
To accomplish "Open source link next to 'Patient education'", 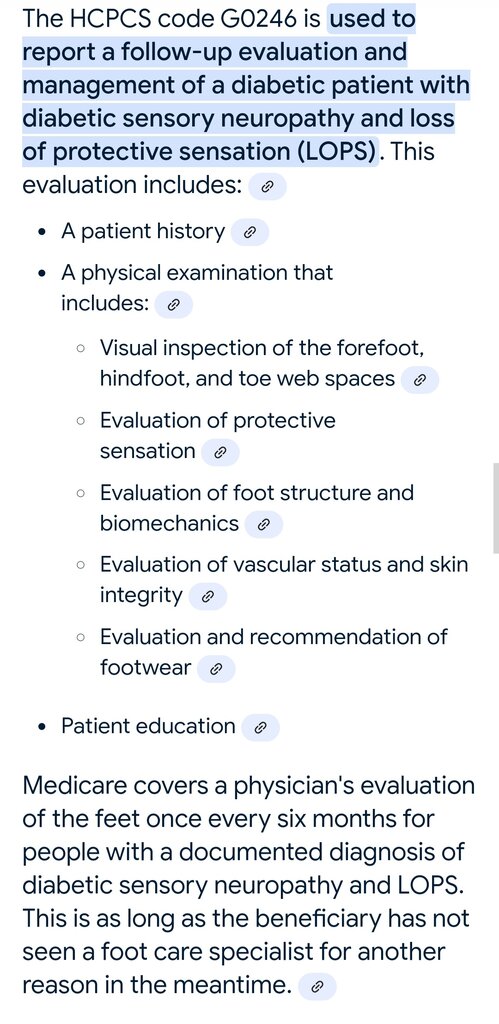I will tap(260, 728).
